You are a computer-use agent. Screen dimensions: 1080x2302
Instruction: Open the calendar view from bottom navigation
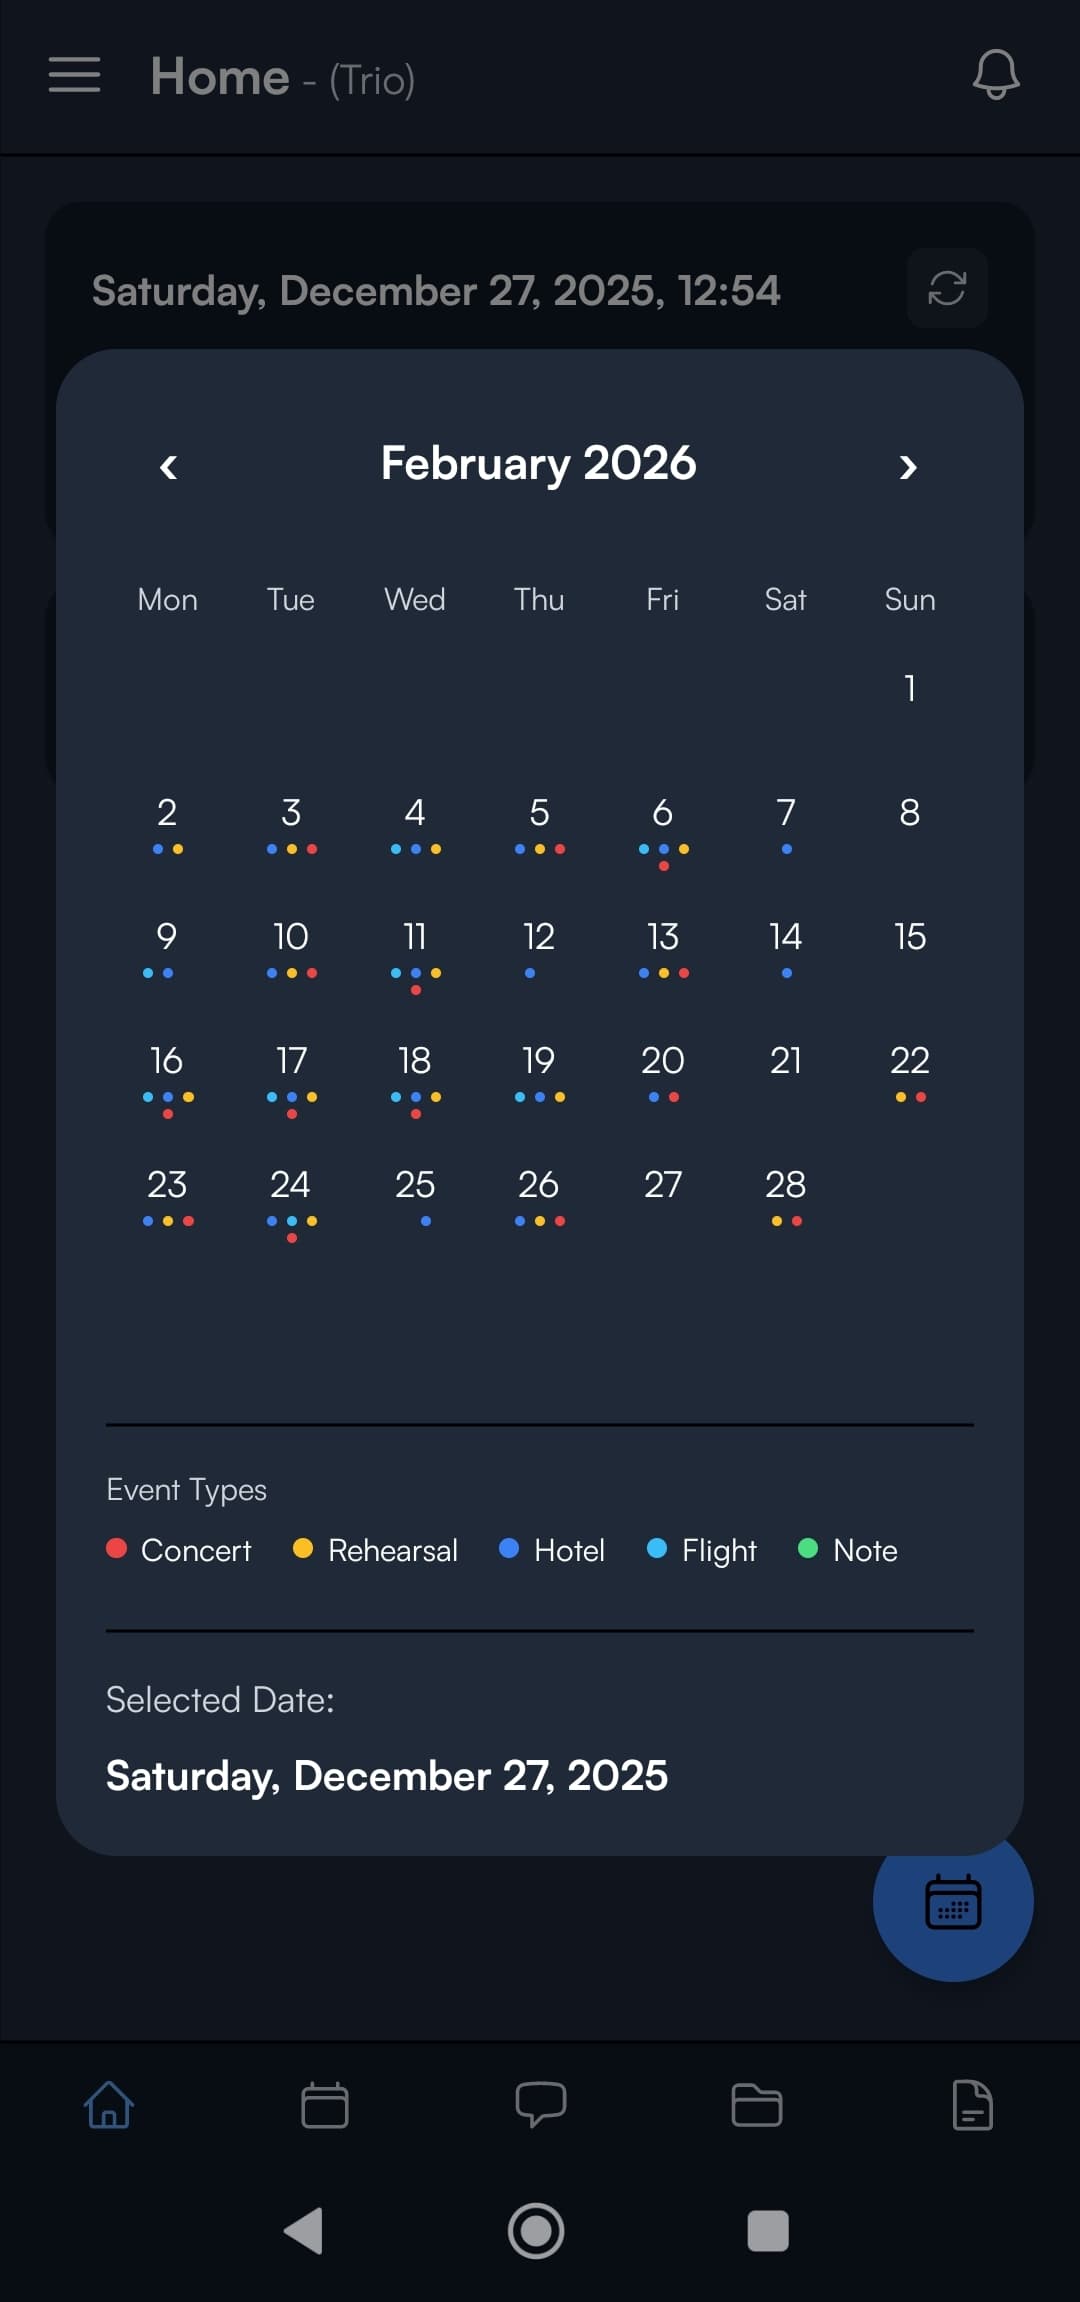[x=323, y=2105]
